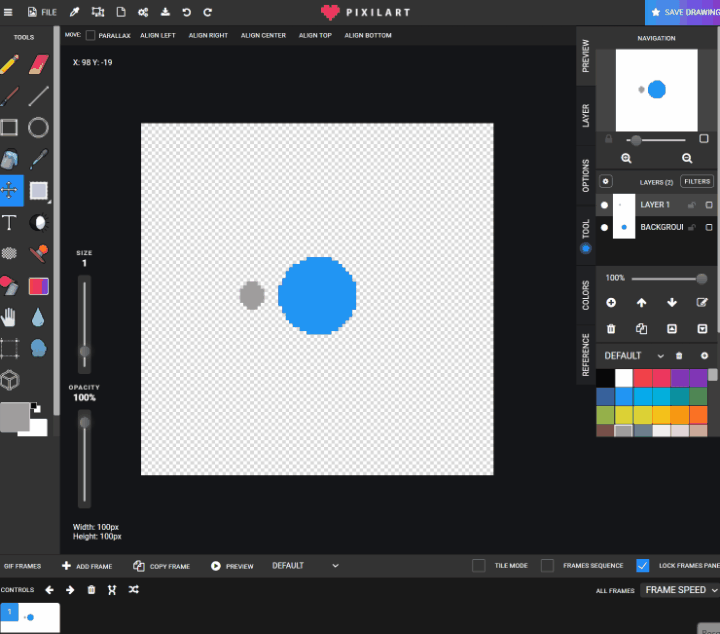Click Copy Frame button

point(161,566)
